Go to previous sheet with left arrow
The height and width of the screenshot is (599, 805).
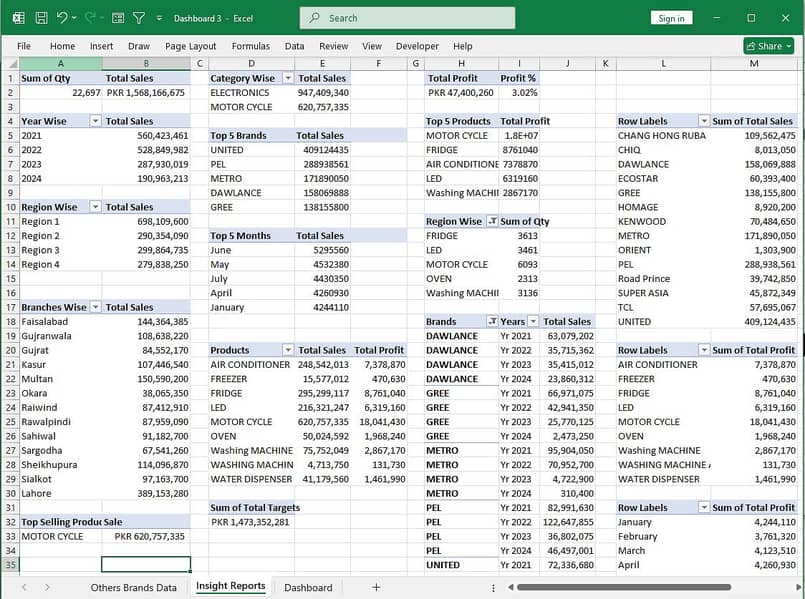point(24,587)
